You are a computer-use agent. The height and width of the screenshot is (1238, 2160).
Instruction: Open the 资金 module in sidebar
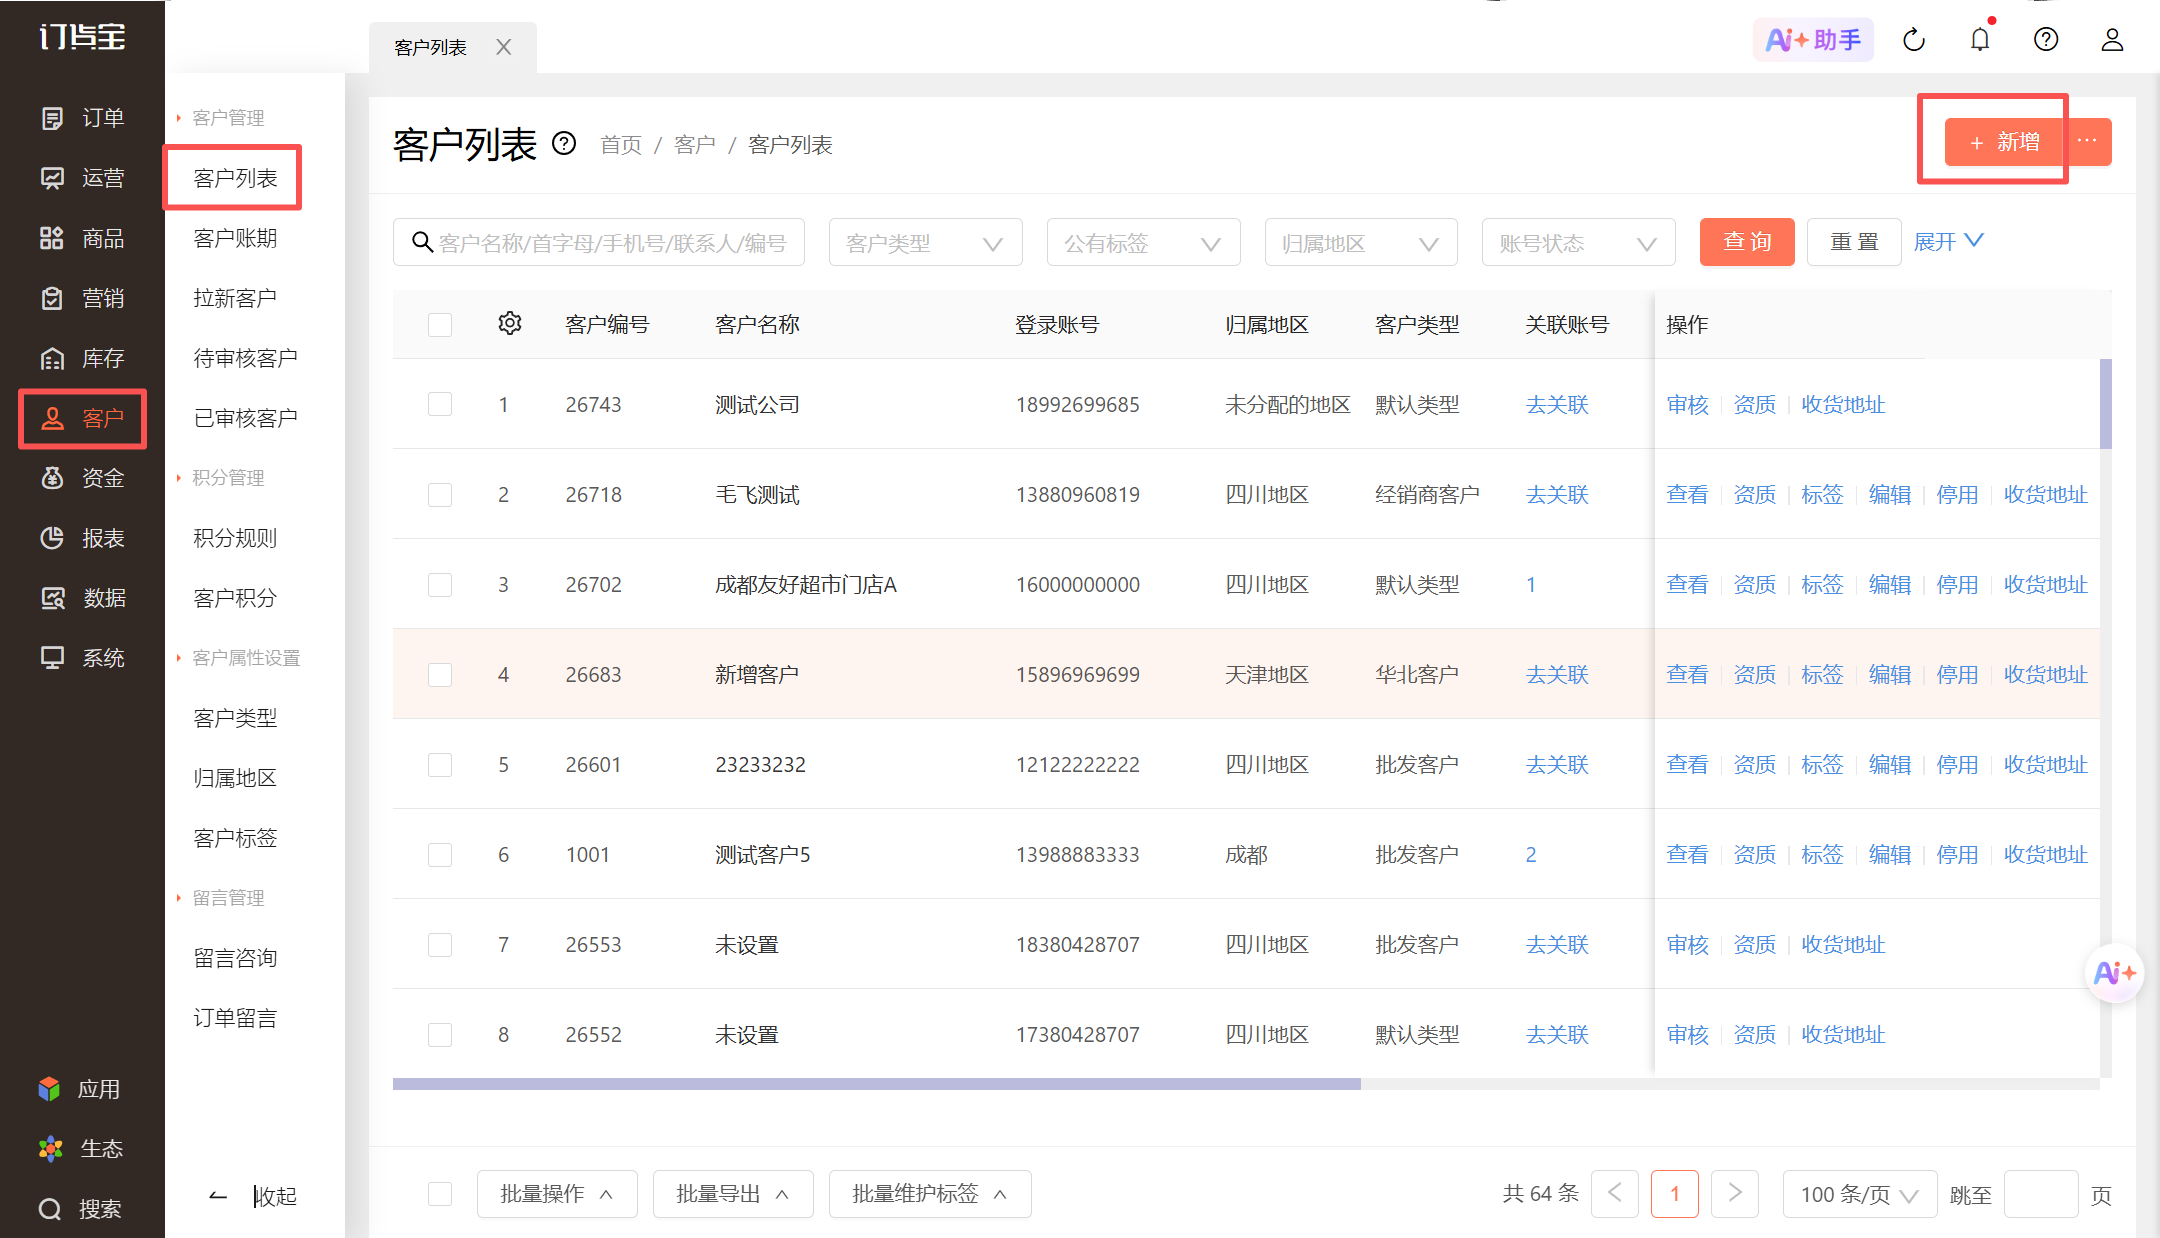click(x=82, y=478)
